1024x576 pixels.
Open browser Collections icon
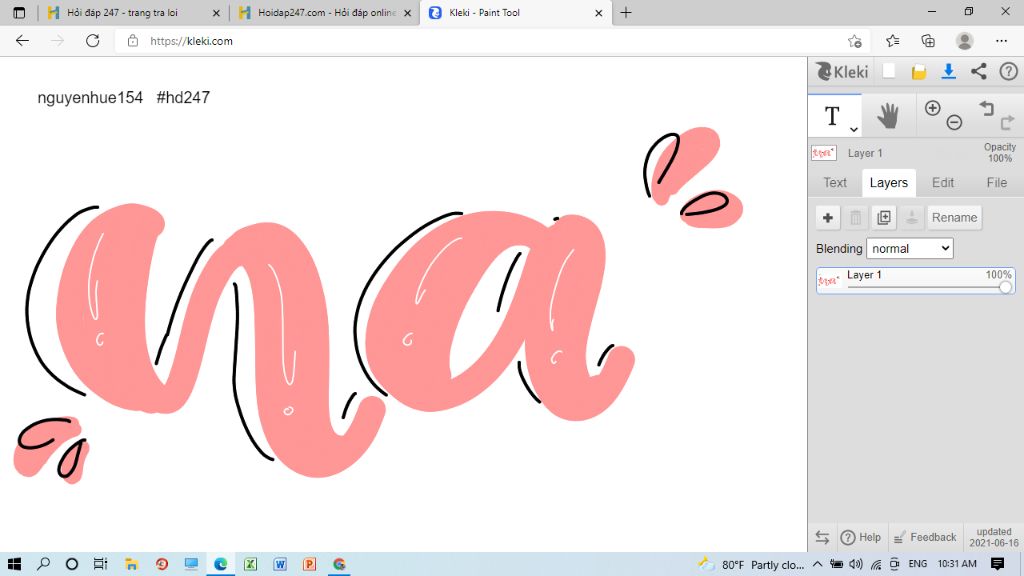tap(928, 41)
